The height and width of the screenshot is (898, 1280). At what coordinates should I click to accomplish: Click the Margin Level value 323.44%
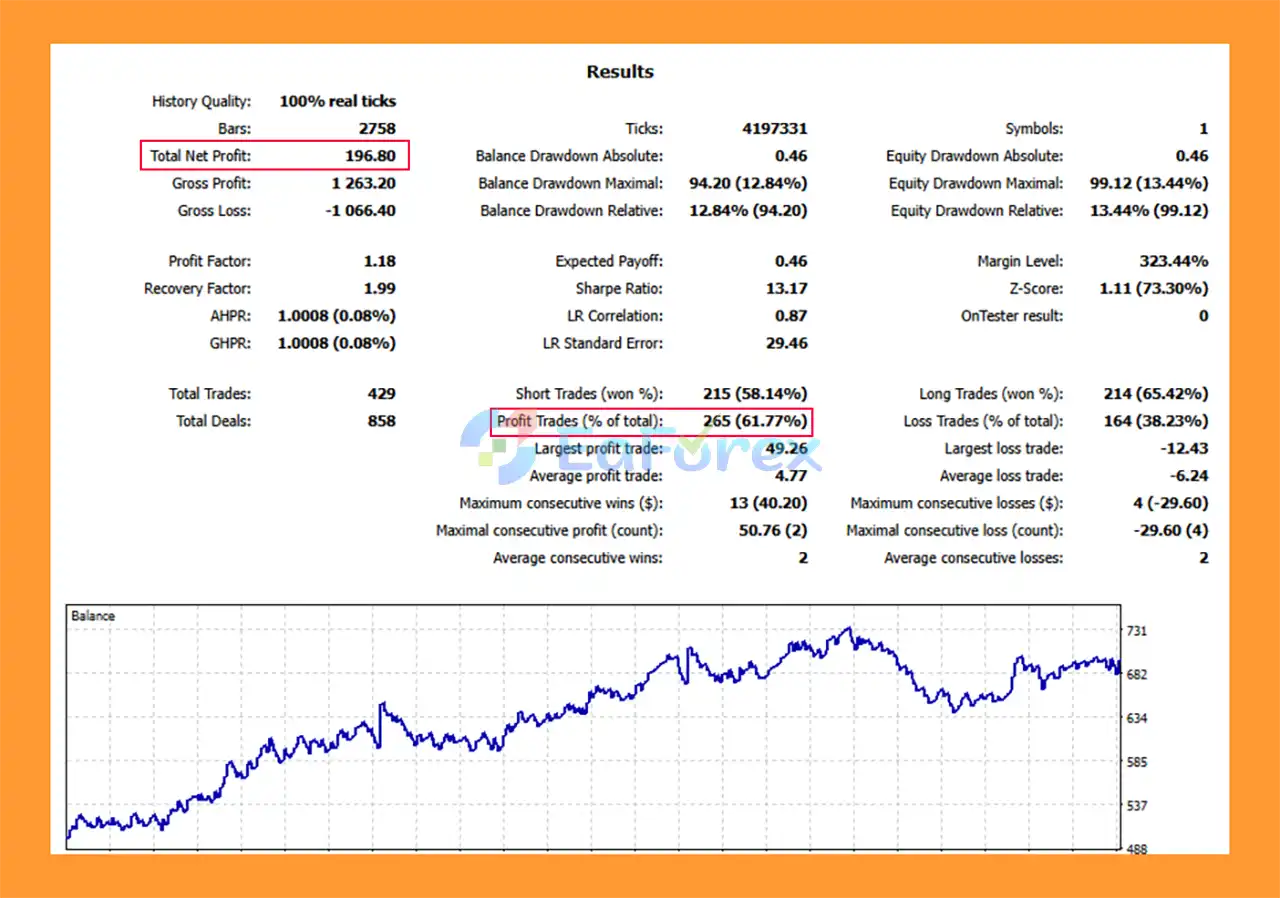[x=1173, y=261]
